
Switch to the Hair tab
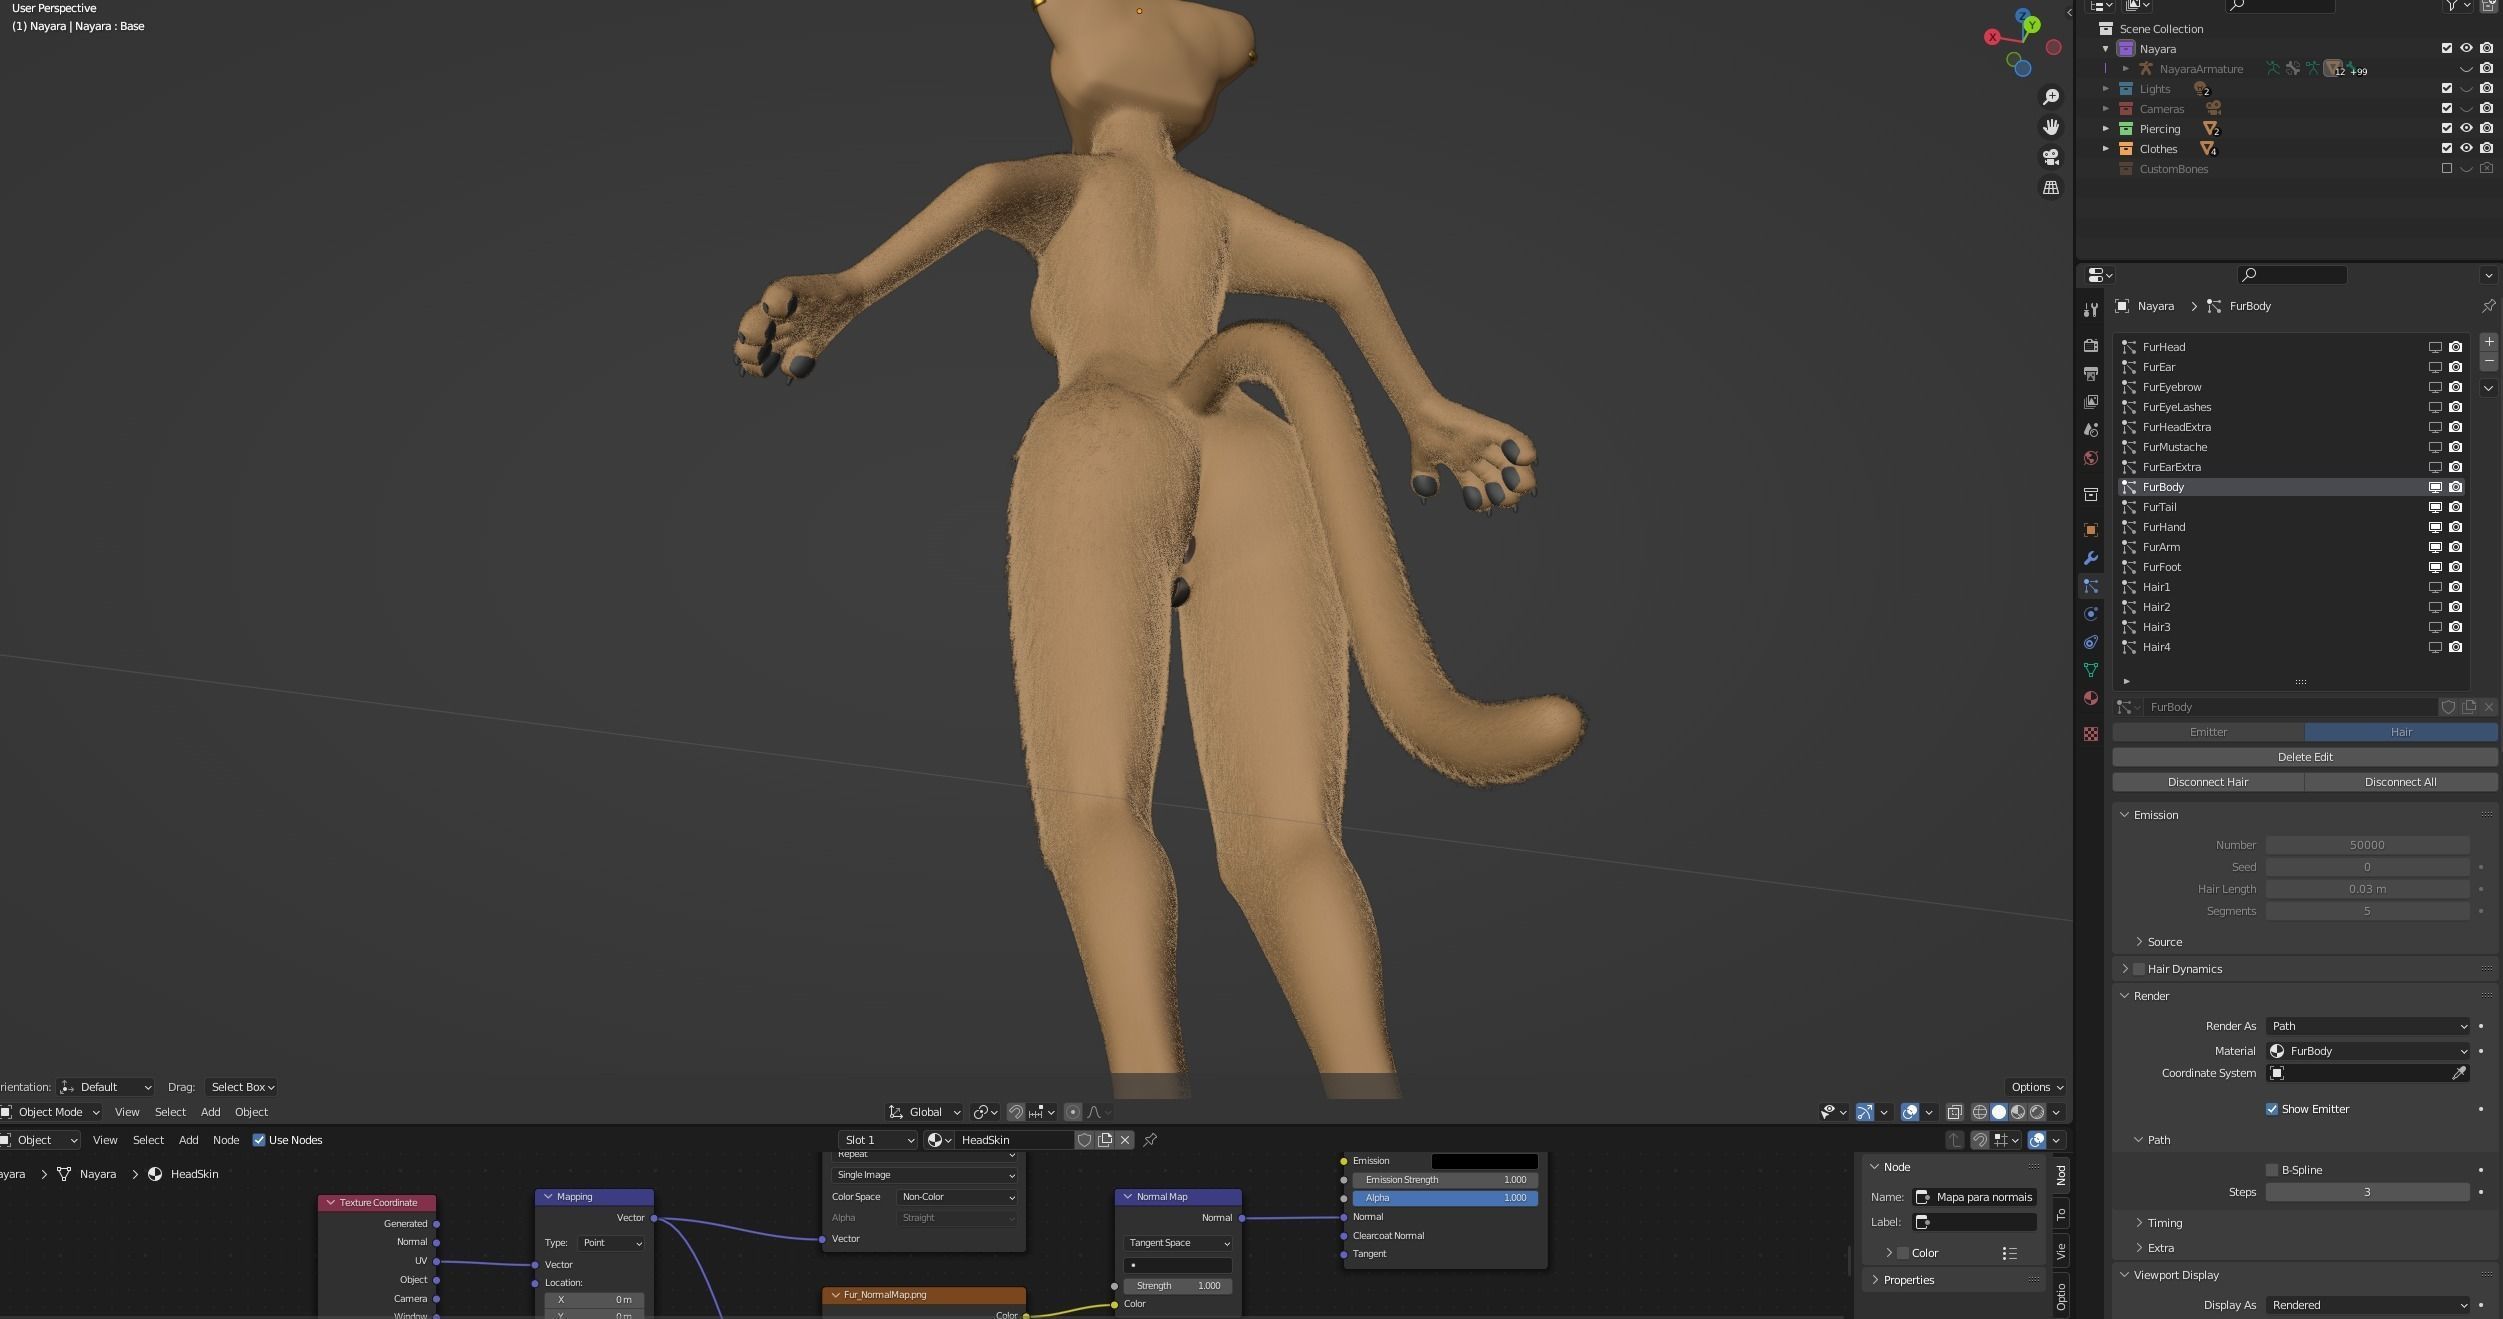click(2401, 732)
